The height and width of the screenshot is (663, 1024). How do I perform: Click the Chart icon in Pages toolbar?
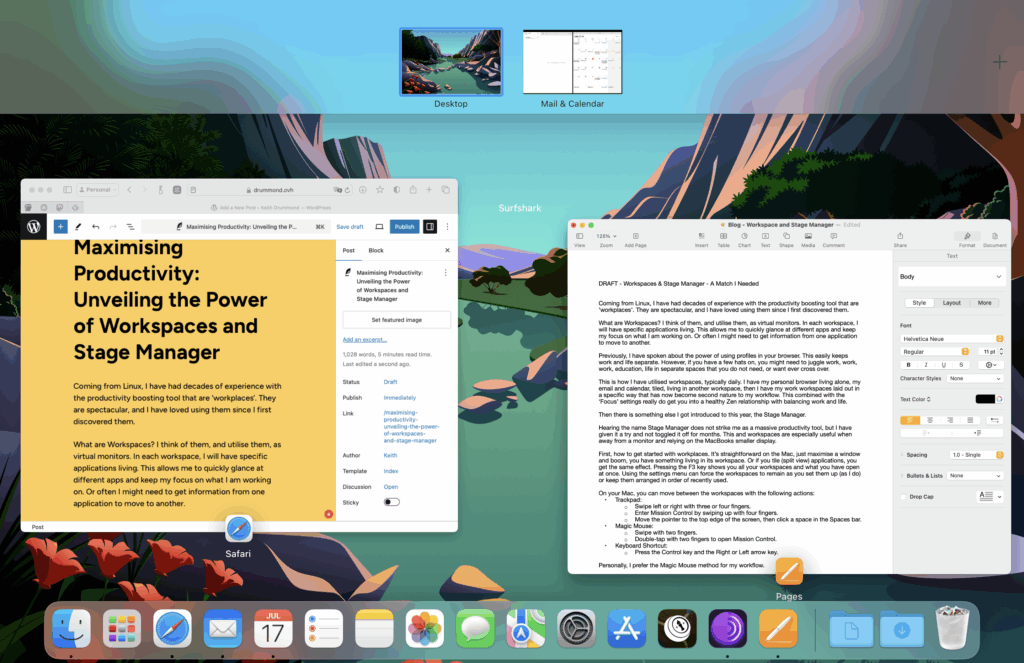744,240
